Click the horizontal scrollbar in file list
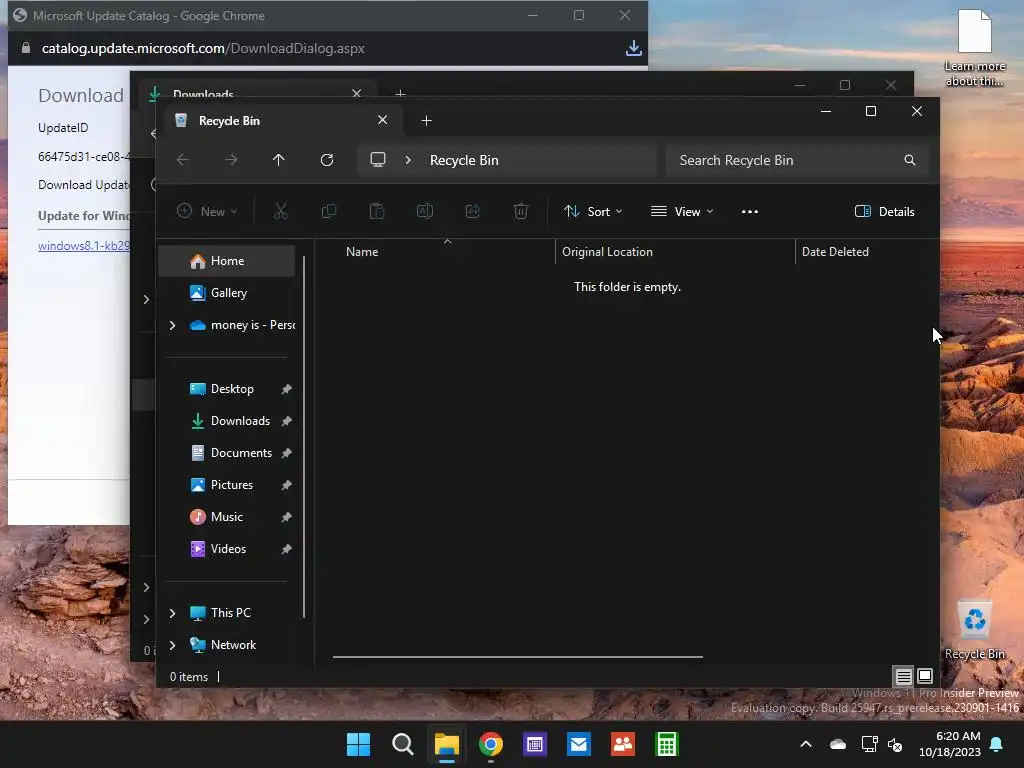Screen dimensions: 1024x768 517,657
